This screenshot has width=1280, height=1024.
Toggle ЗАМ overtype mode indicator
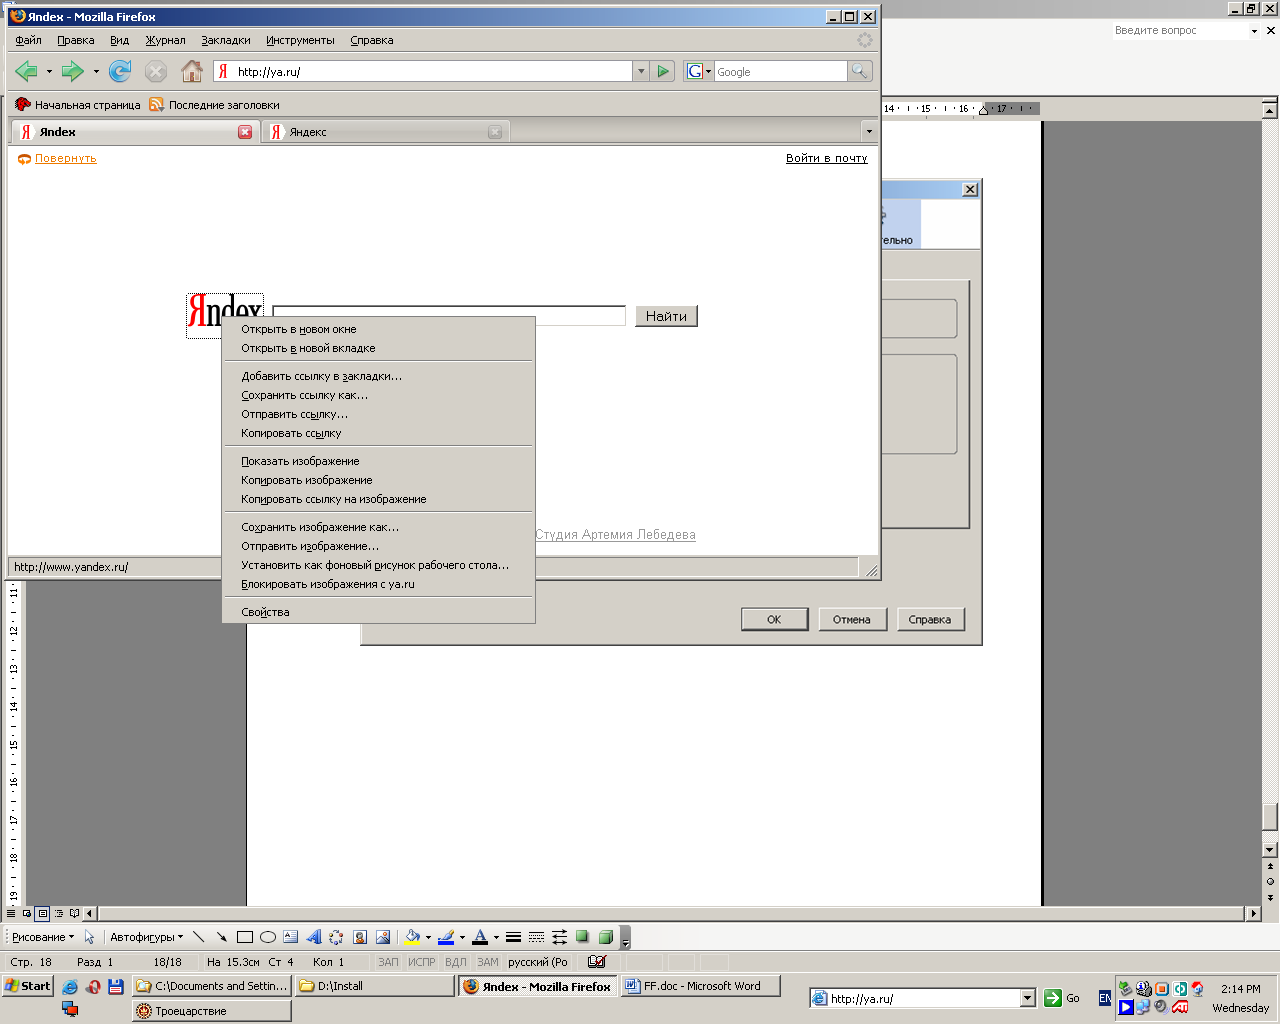coord(488,962)
